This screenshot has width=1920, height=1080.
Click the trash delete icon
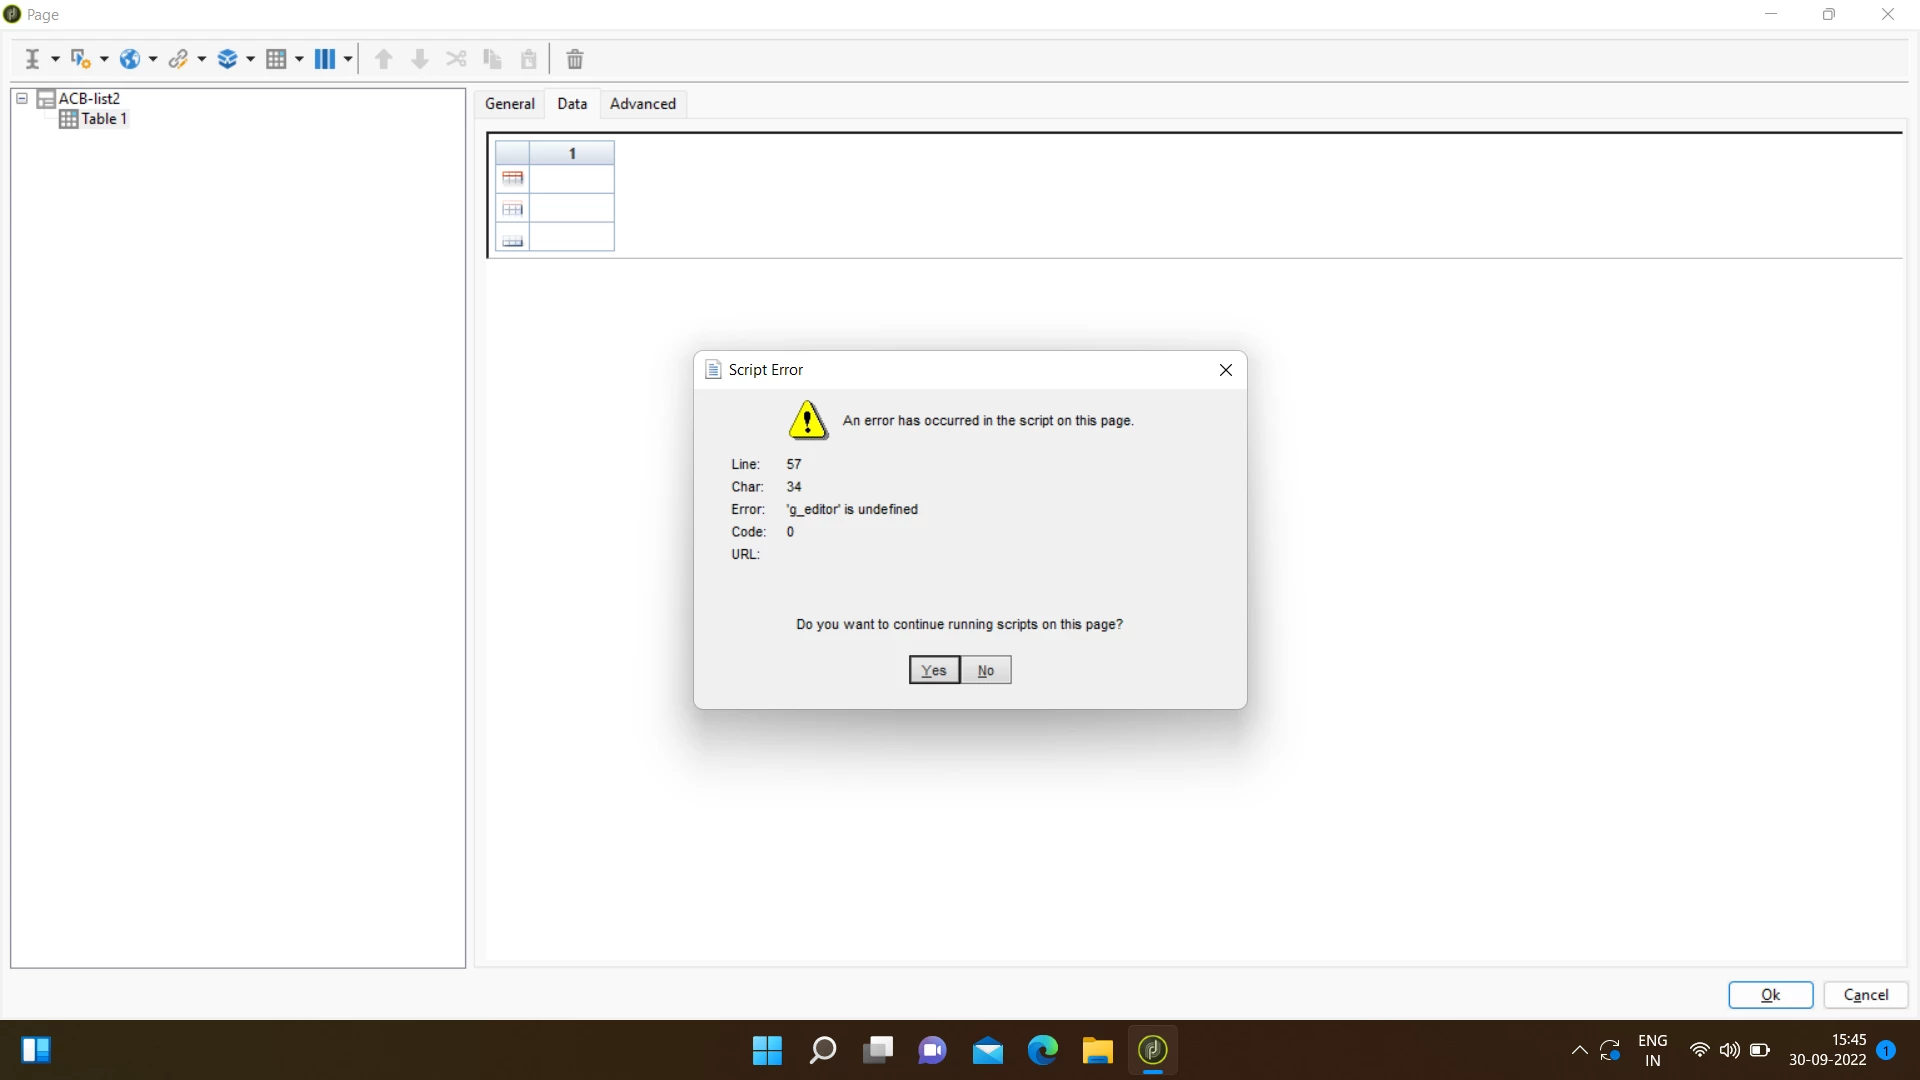click(x=575, y=59)
